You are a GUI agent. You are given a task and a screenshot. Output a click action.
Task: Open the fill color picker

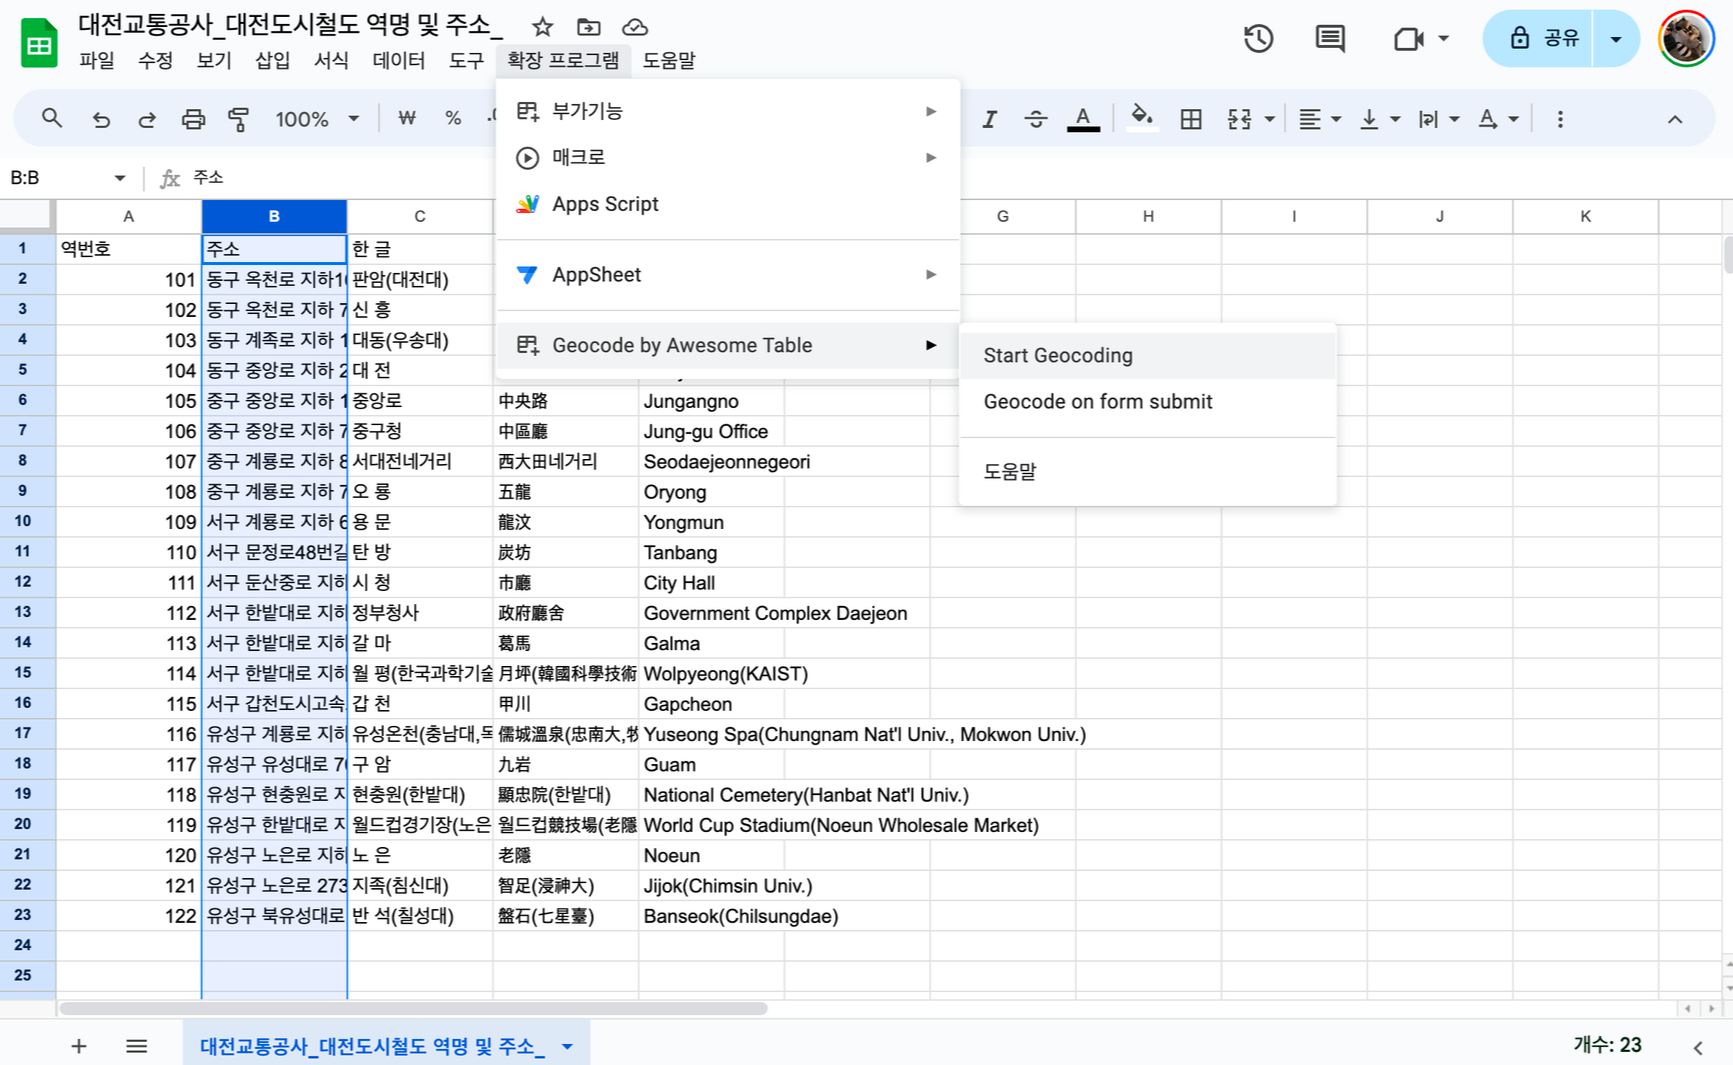pos(1141,118)
